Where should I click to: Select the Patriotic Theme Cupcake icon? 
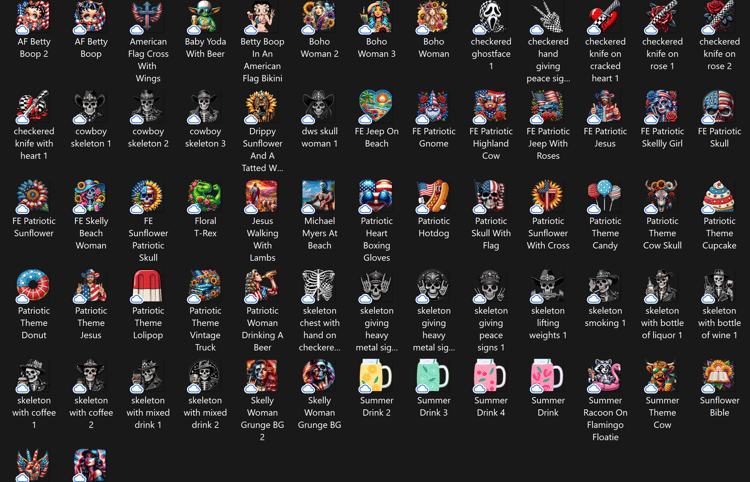[x=719, y=196]
